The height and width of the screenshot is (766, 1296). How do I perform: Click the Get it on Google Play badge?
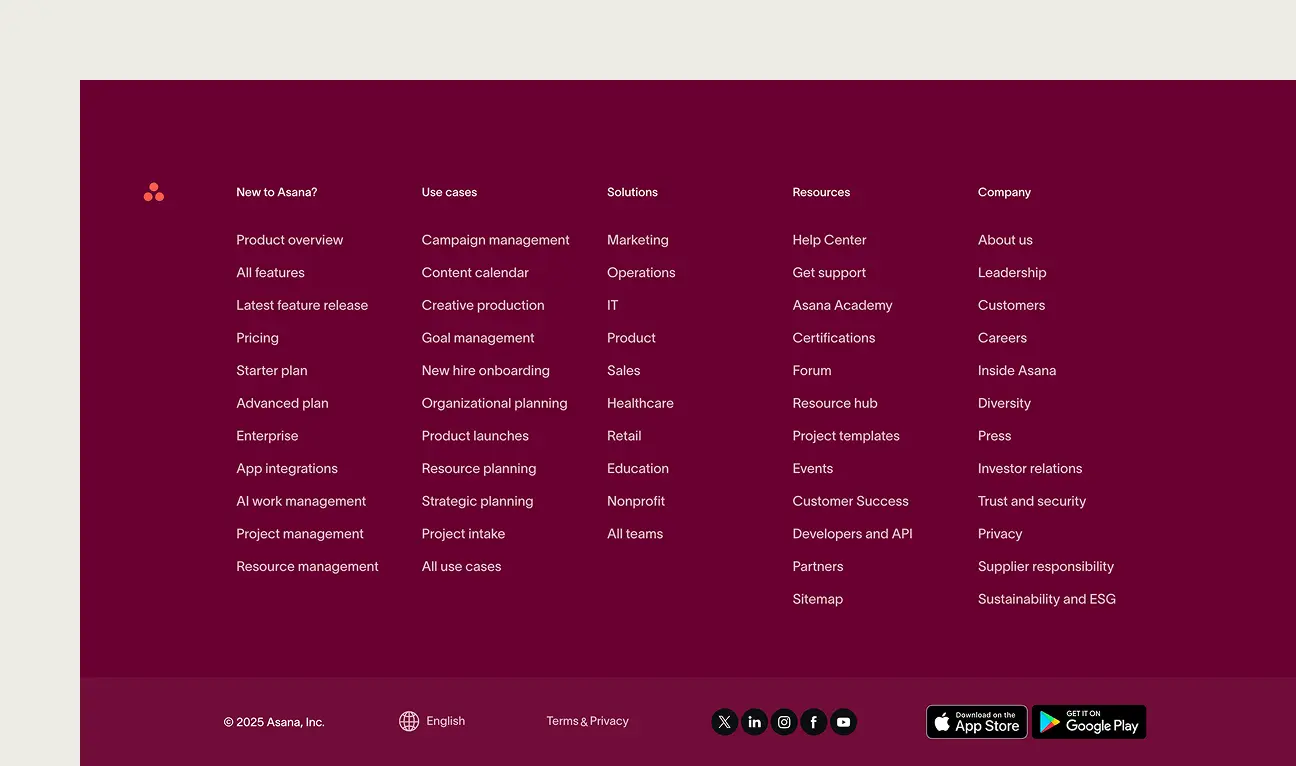[x=1089, y=722]
